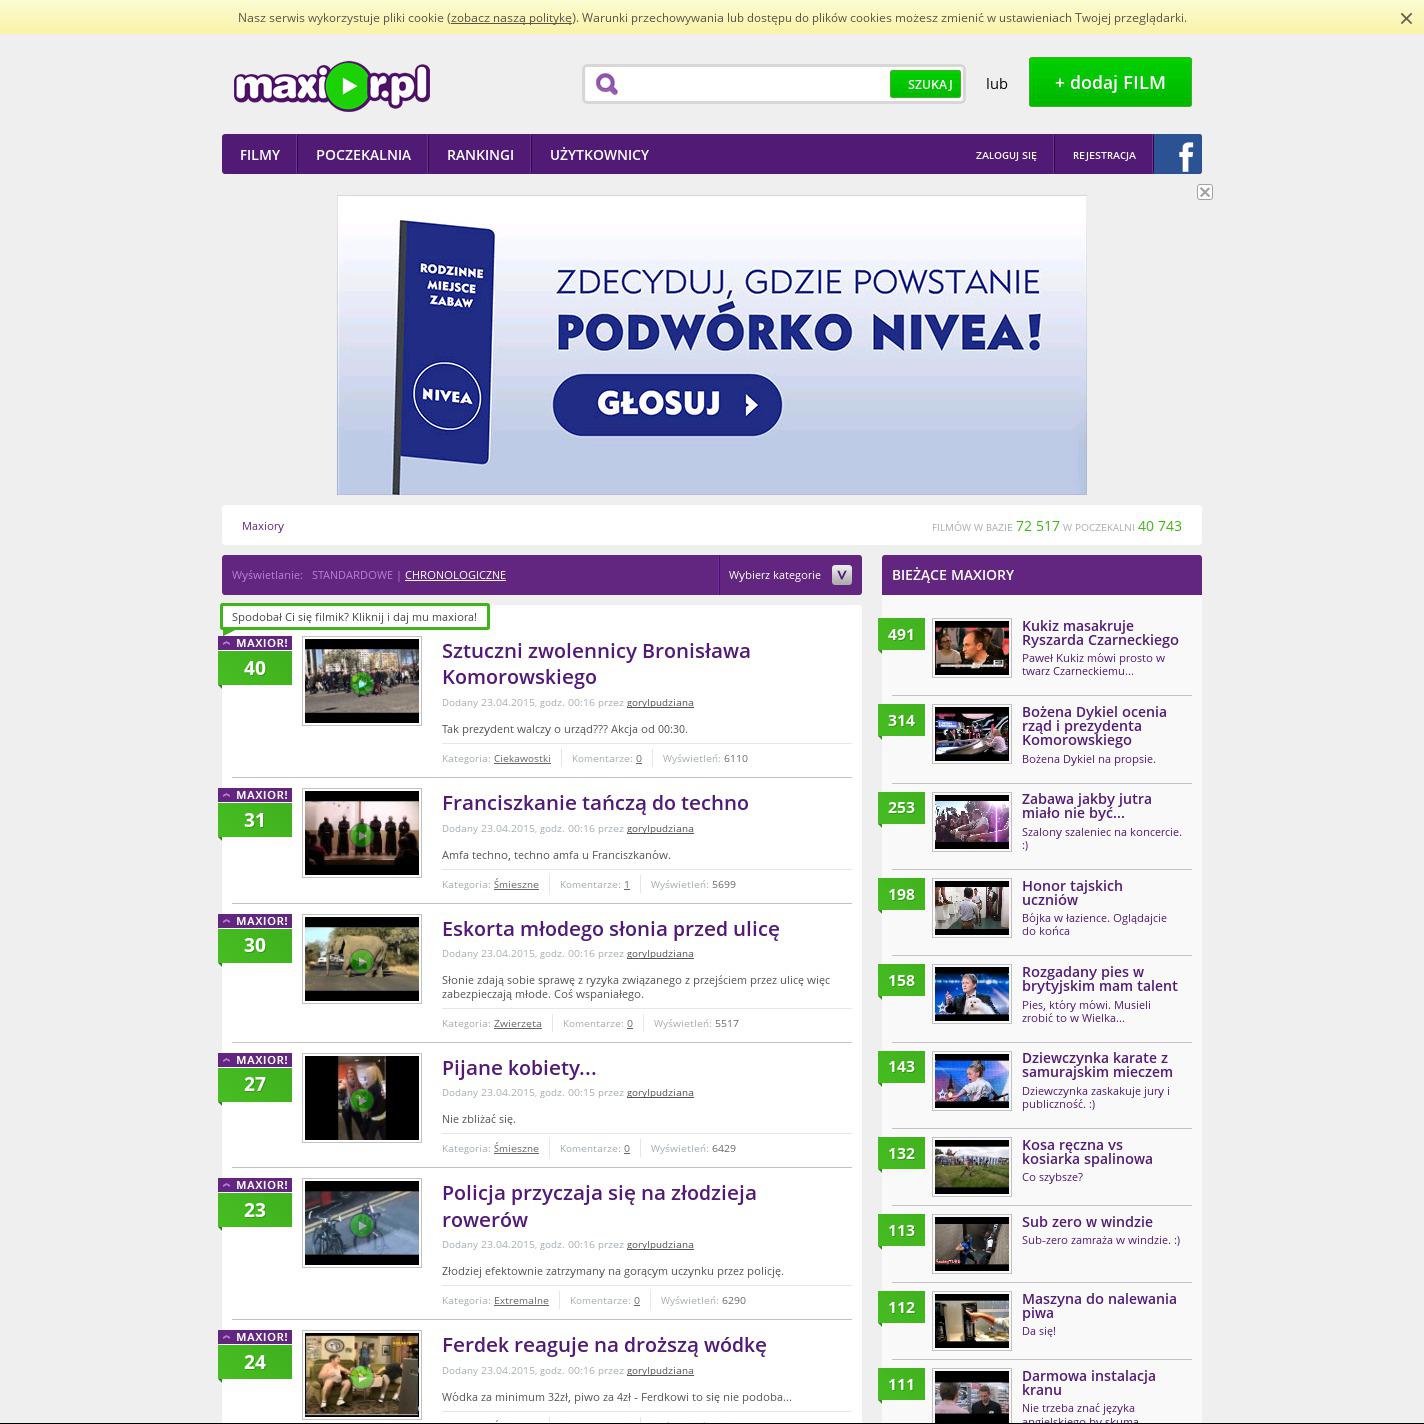Click the Szukaj search button

coord(927,85)
